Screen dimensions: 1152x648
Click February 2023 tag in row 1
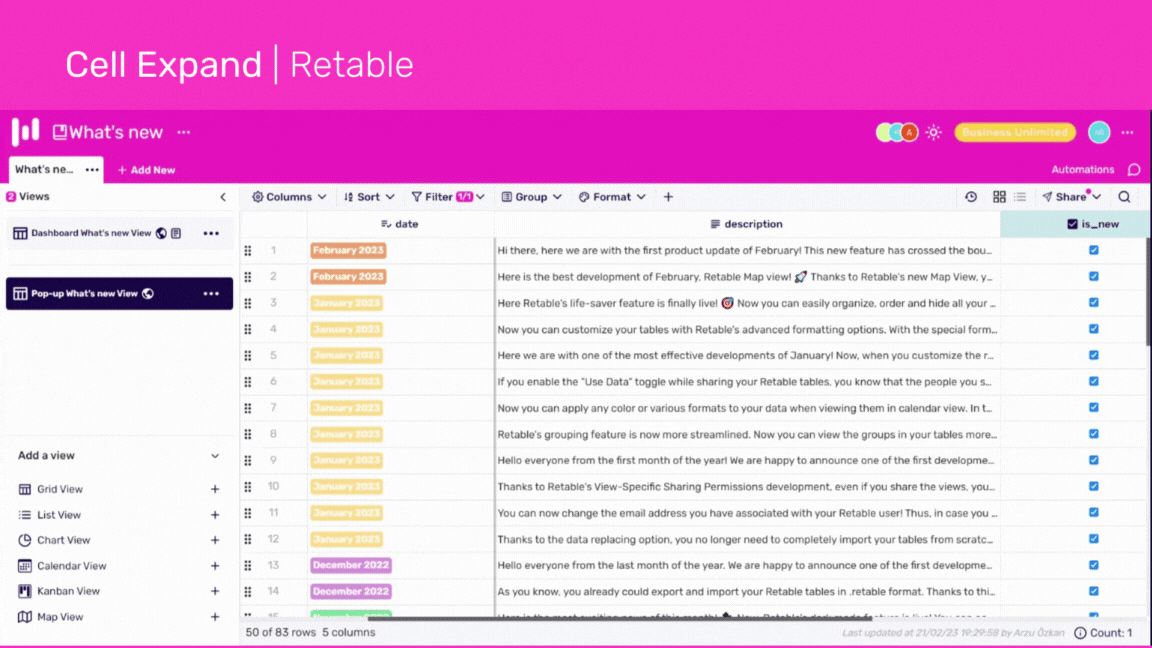[x=348, y=251]
